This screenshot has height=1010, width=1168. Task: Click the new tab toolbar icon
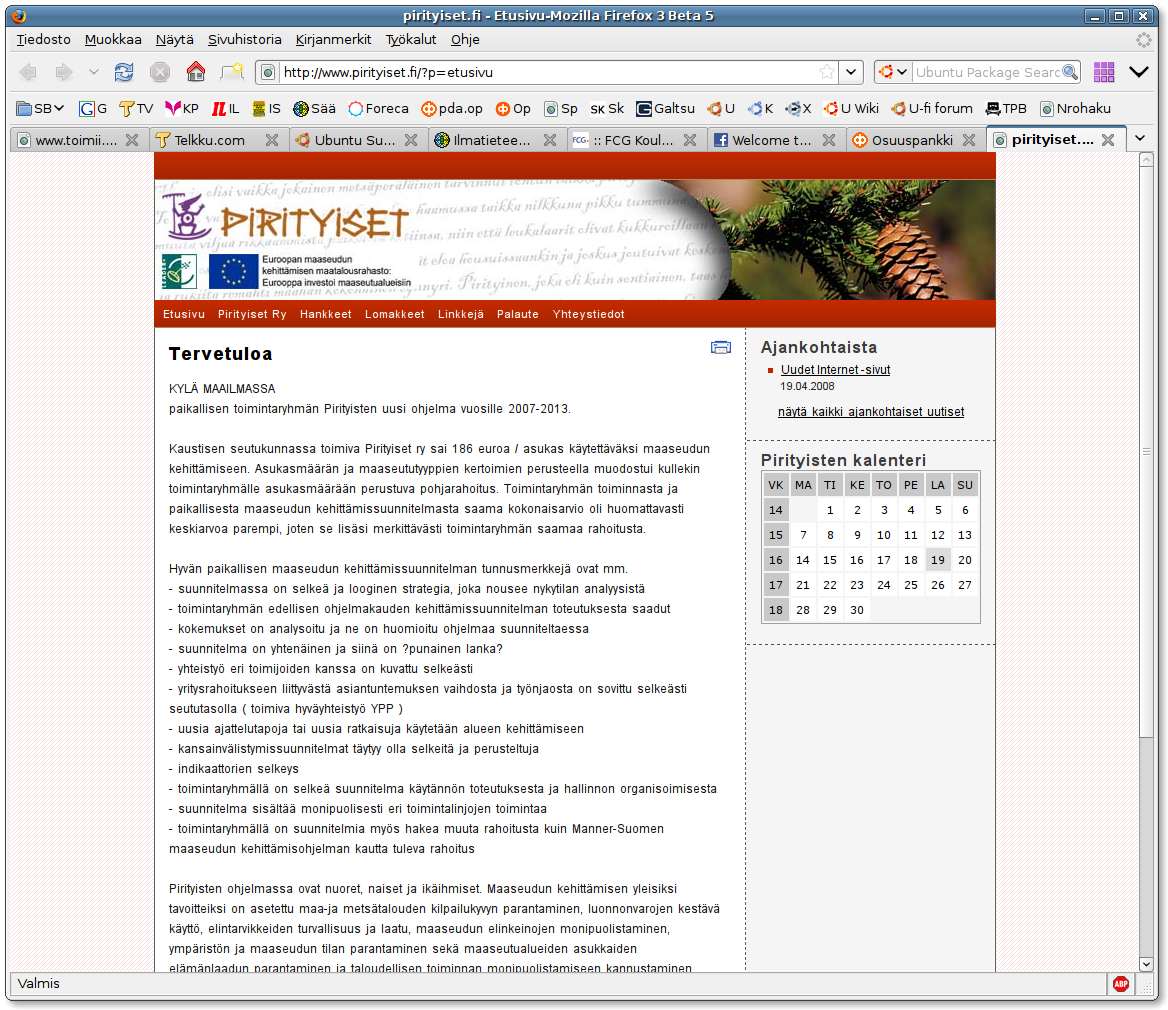pyautogui.click(x=232, y=72)
